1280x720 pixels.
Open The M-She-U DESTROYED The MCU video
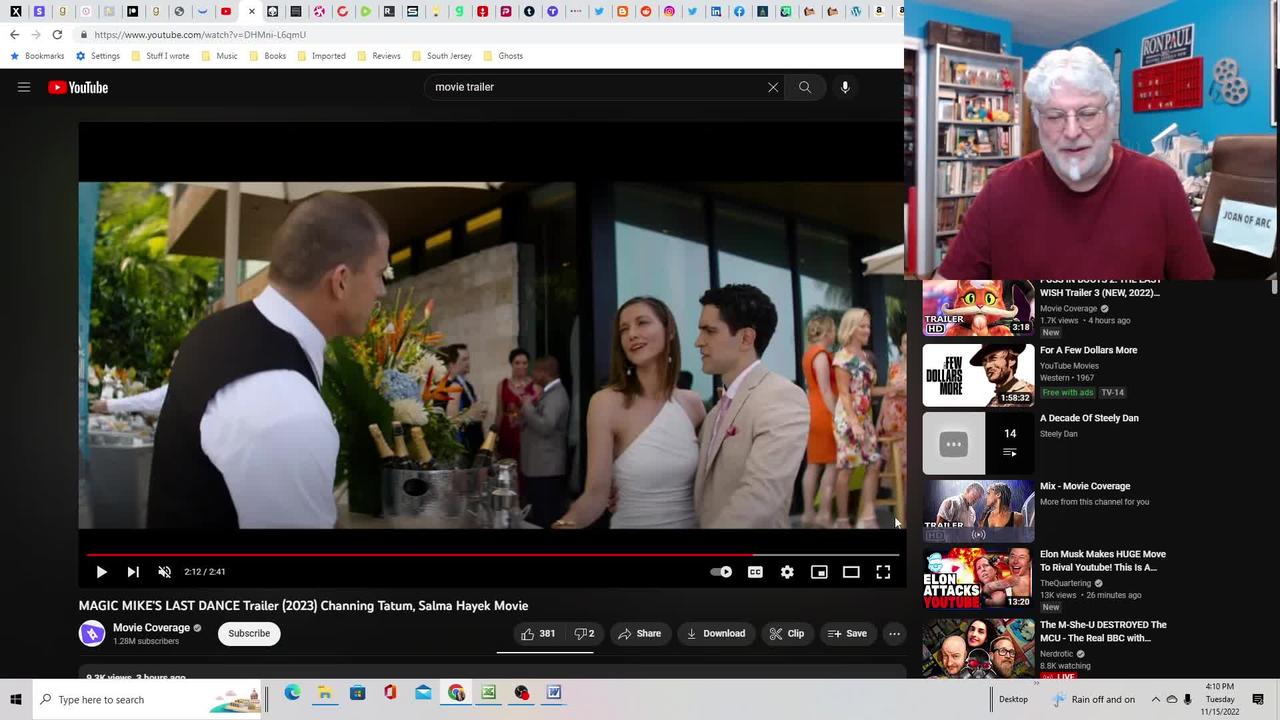pyautogui.click(x=978, y=649)
